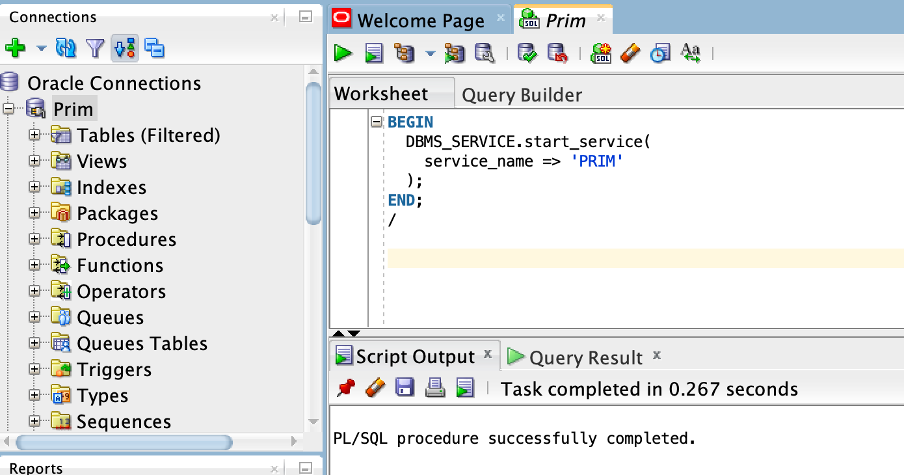The height and width of the screenshot is (476, 904).
Task: Open Unshared SQL Worksheet icon
Action: pyautogui.click(x=601, y=54)
